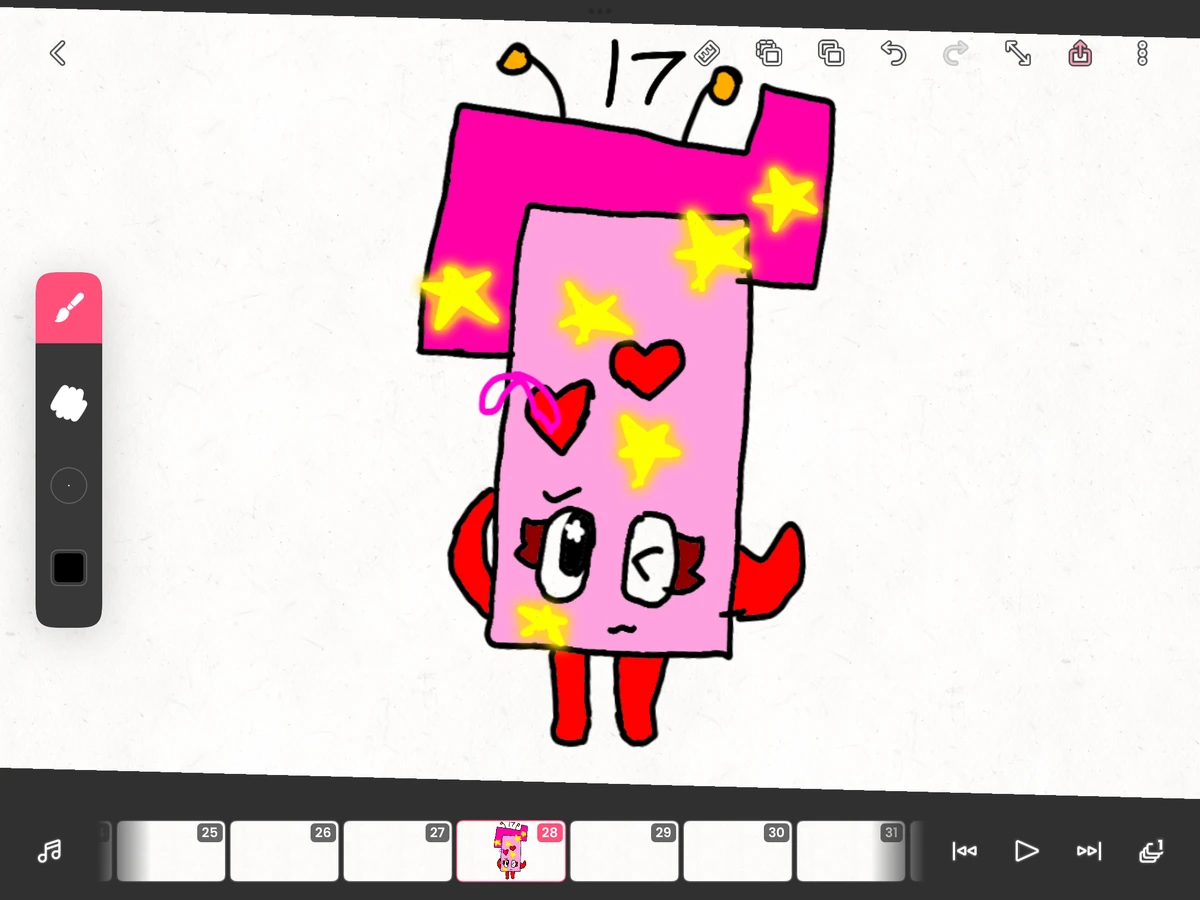Go back with the top-left arrow
1200x900 pixels.
tap(57, 53)
